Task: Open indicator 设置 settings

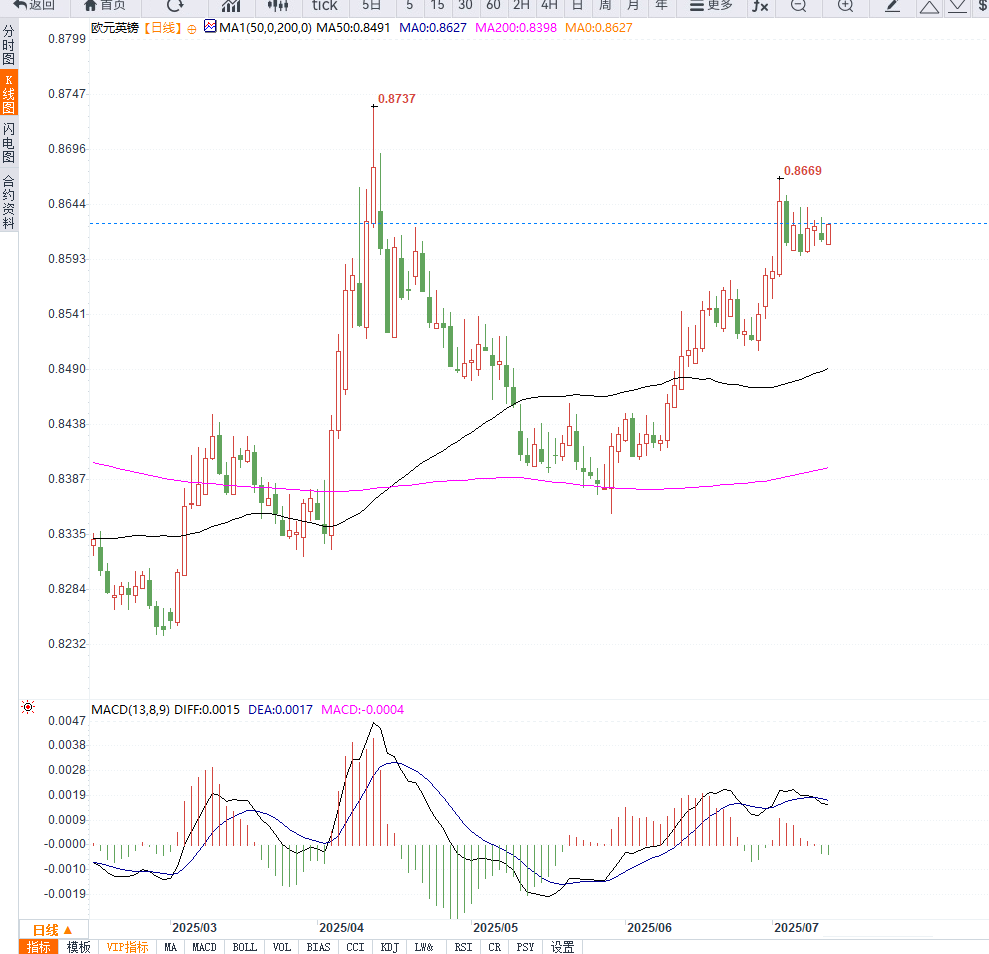Action: tap(563, 947)
